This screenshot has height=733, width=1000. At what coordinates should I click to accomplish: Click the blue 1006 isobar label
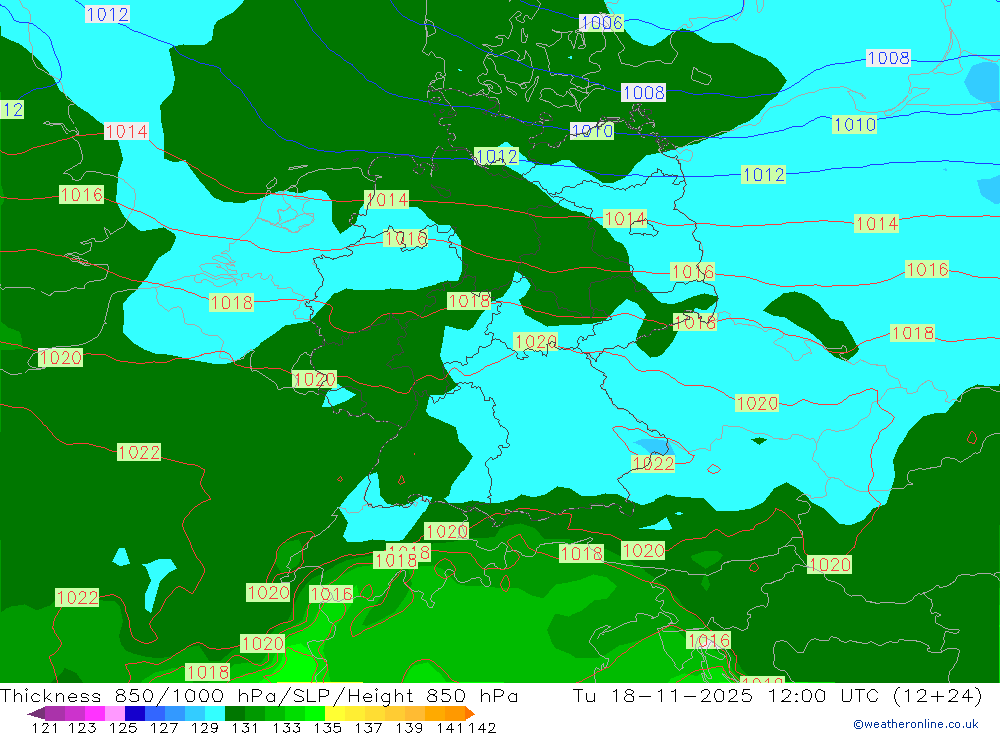coord(601,23)
